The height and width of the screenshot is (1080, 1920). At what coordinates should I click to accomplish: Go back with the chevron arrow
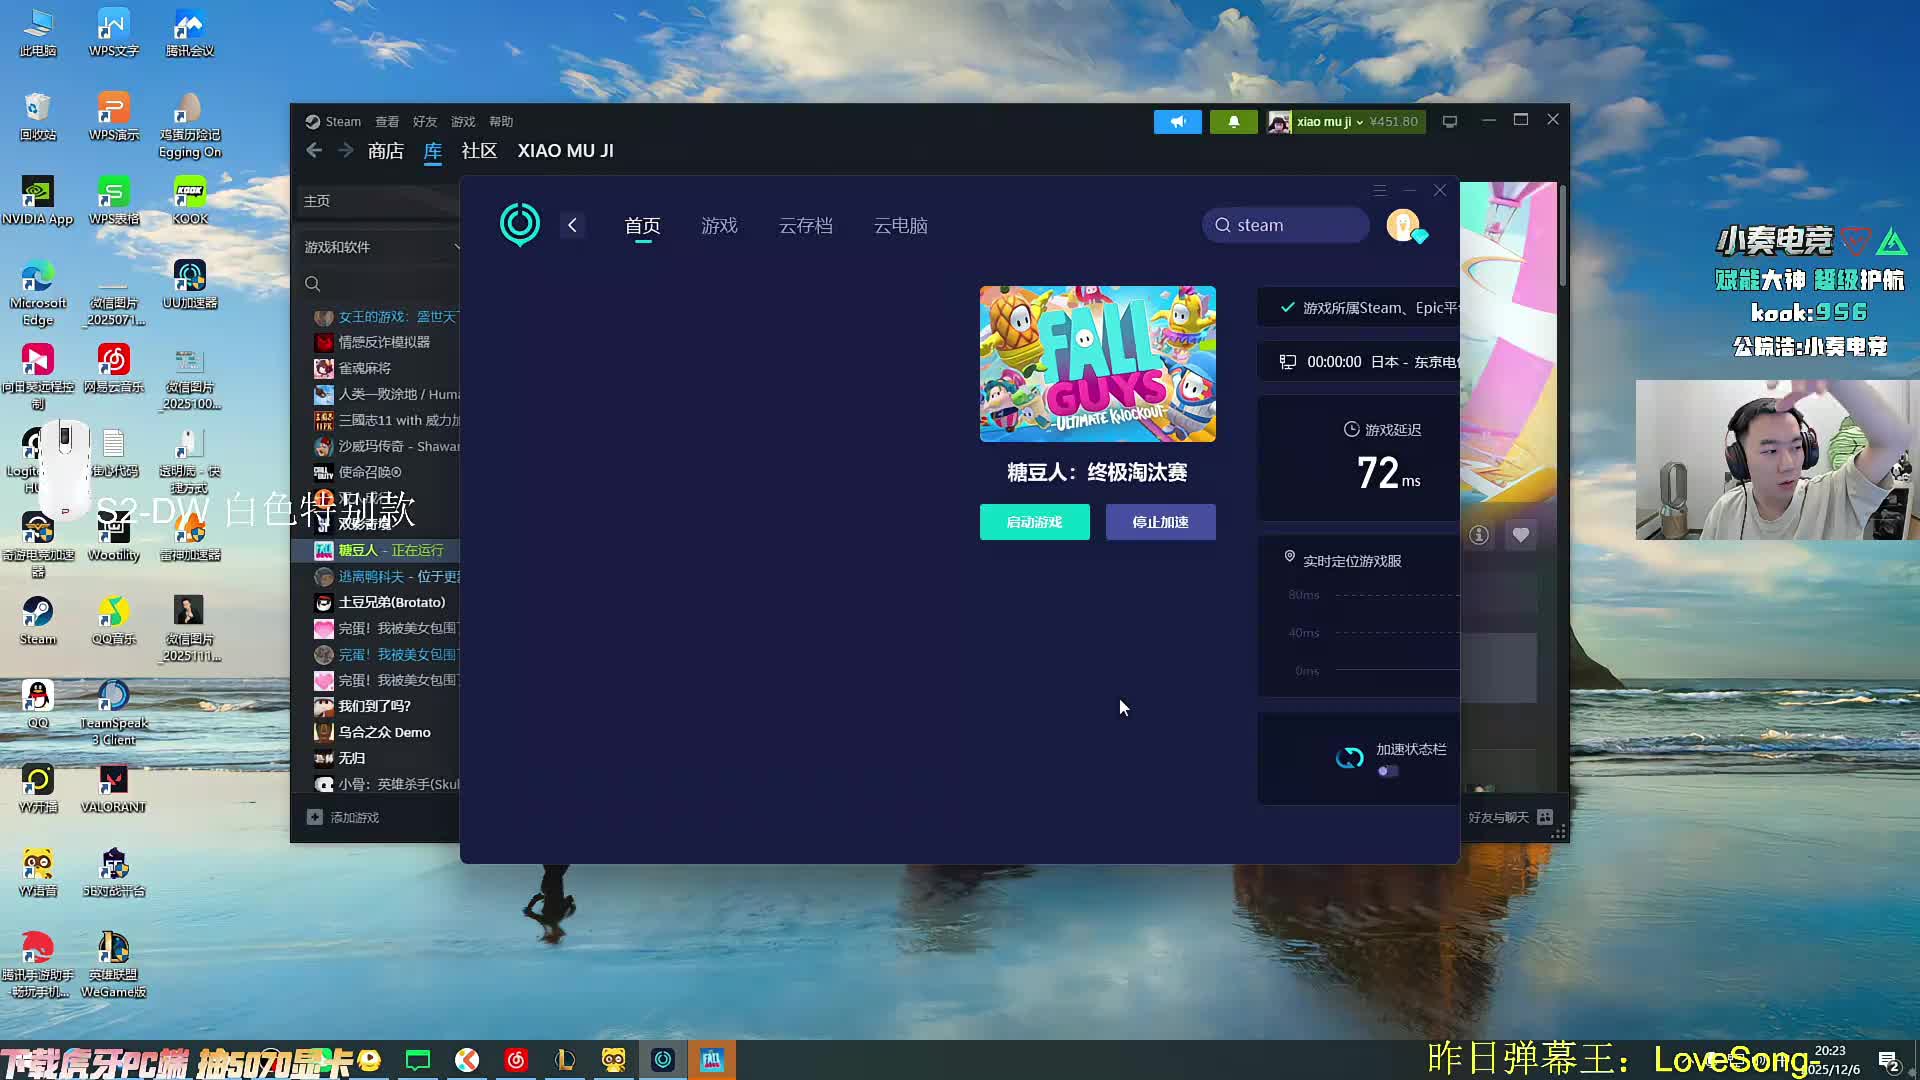[572, 225]
